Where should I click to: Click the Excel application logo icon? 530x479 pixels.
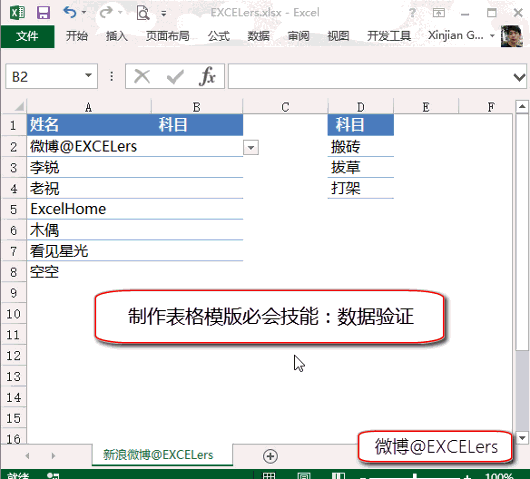coord(18,13)
